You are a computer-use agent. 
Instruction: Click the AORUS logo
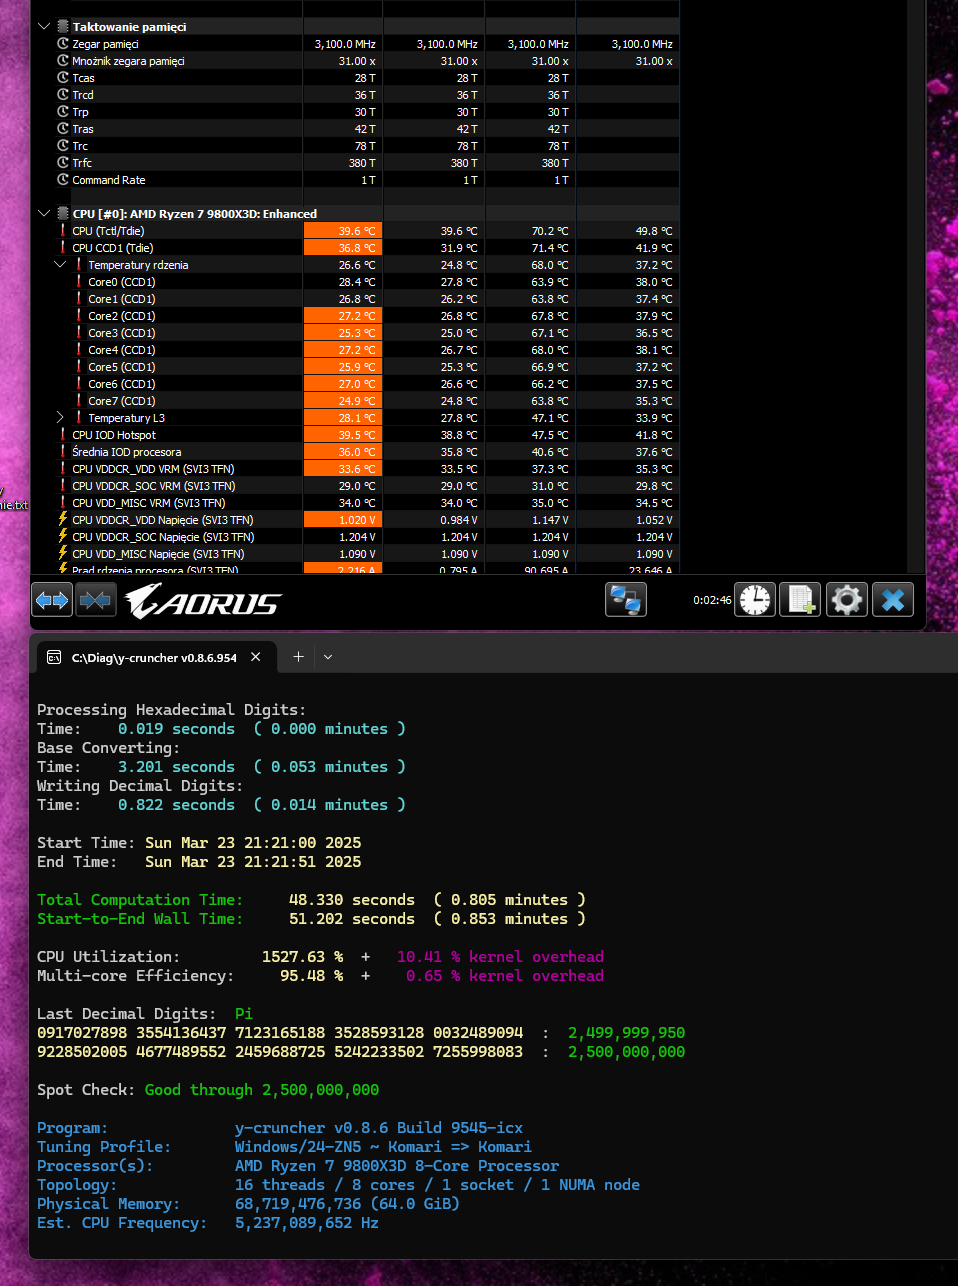coord(204,601)
